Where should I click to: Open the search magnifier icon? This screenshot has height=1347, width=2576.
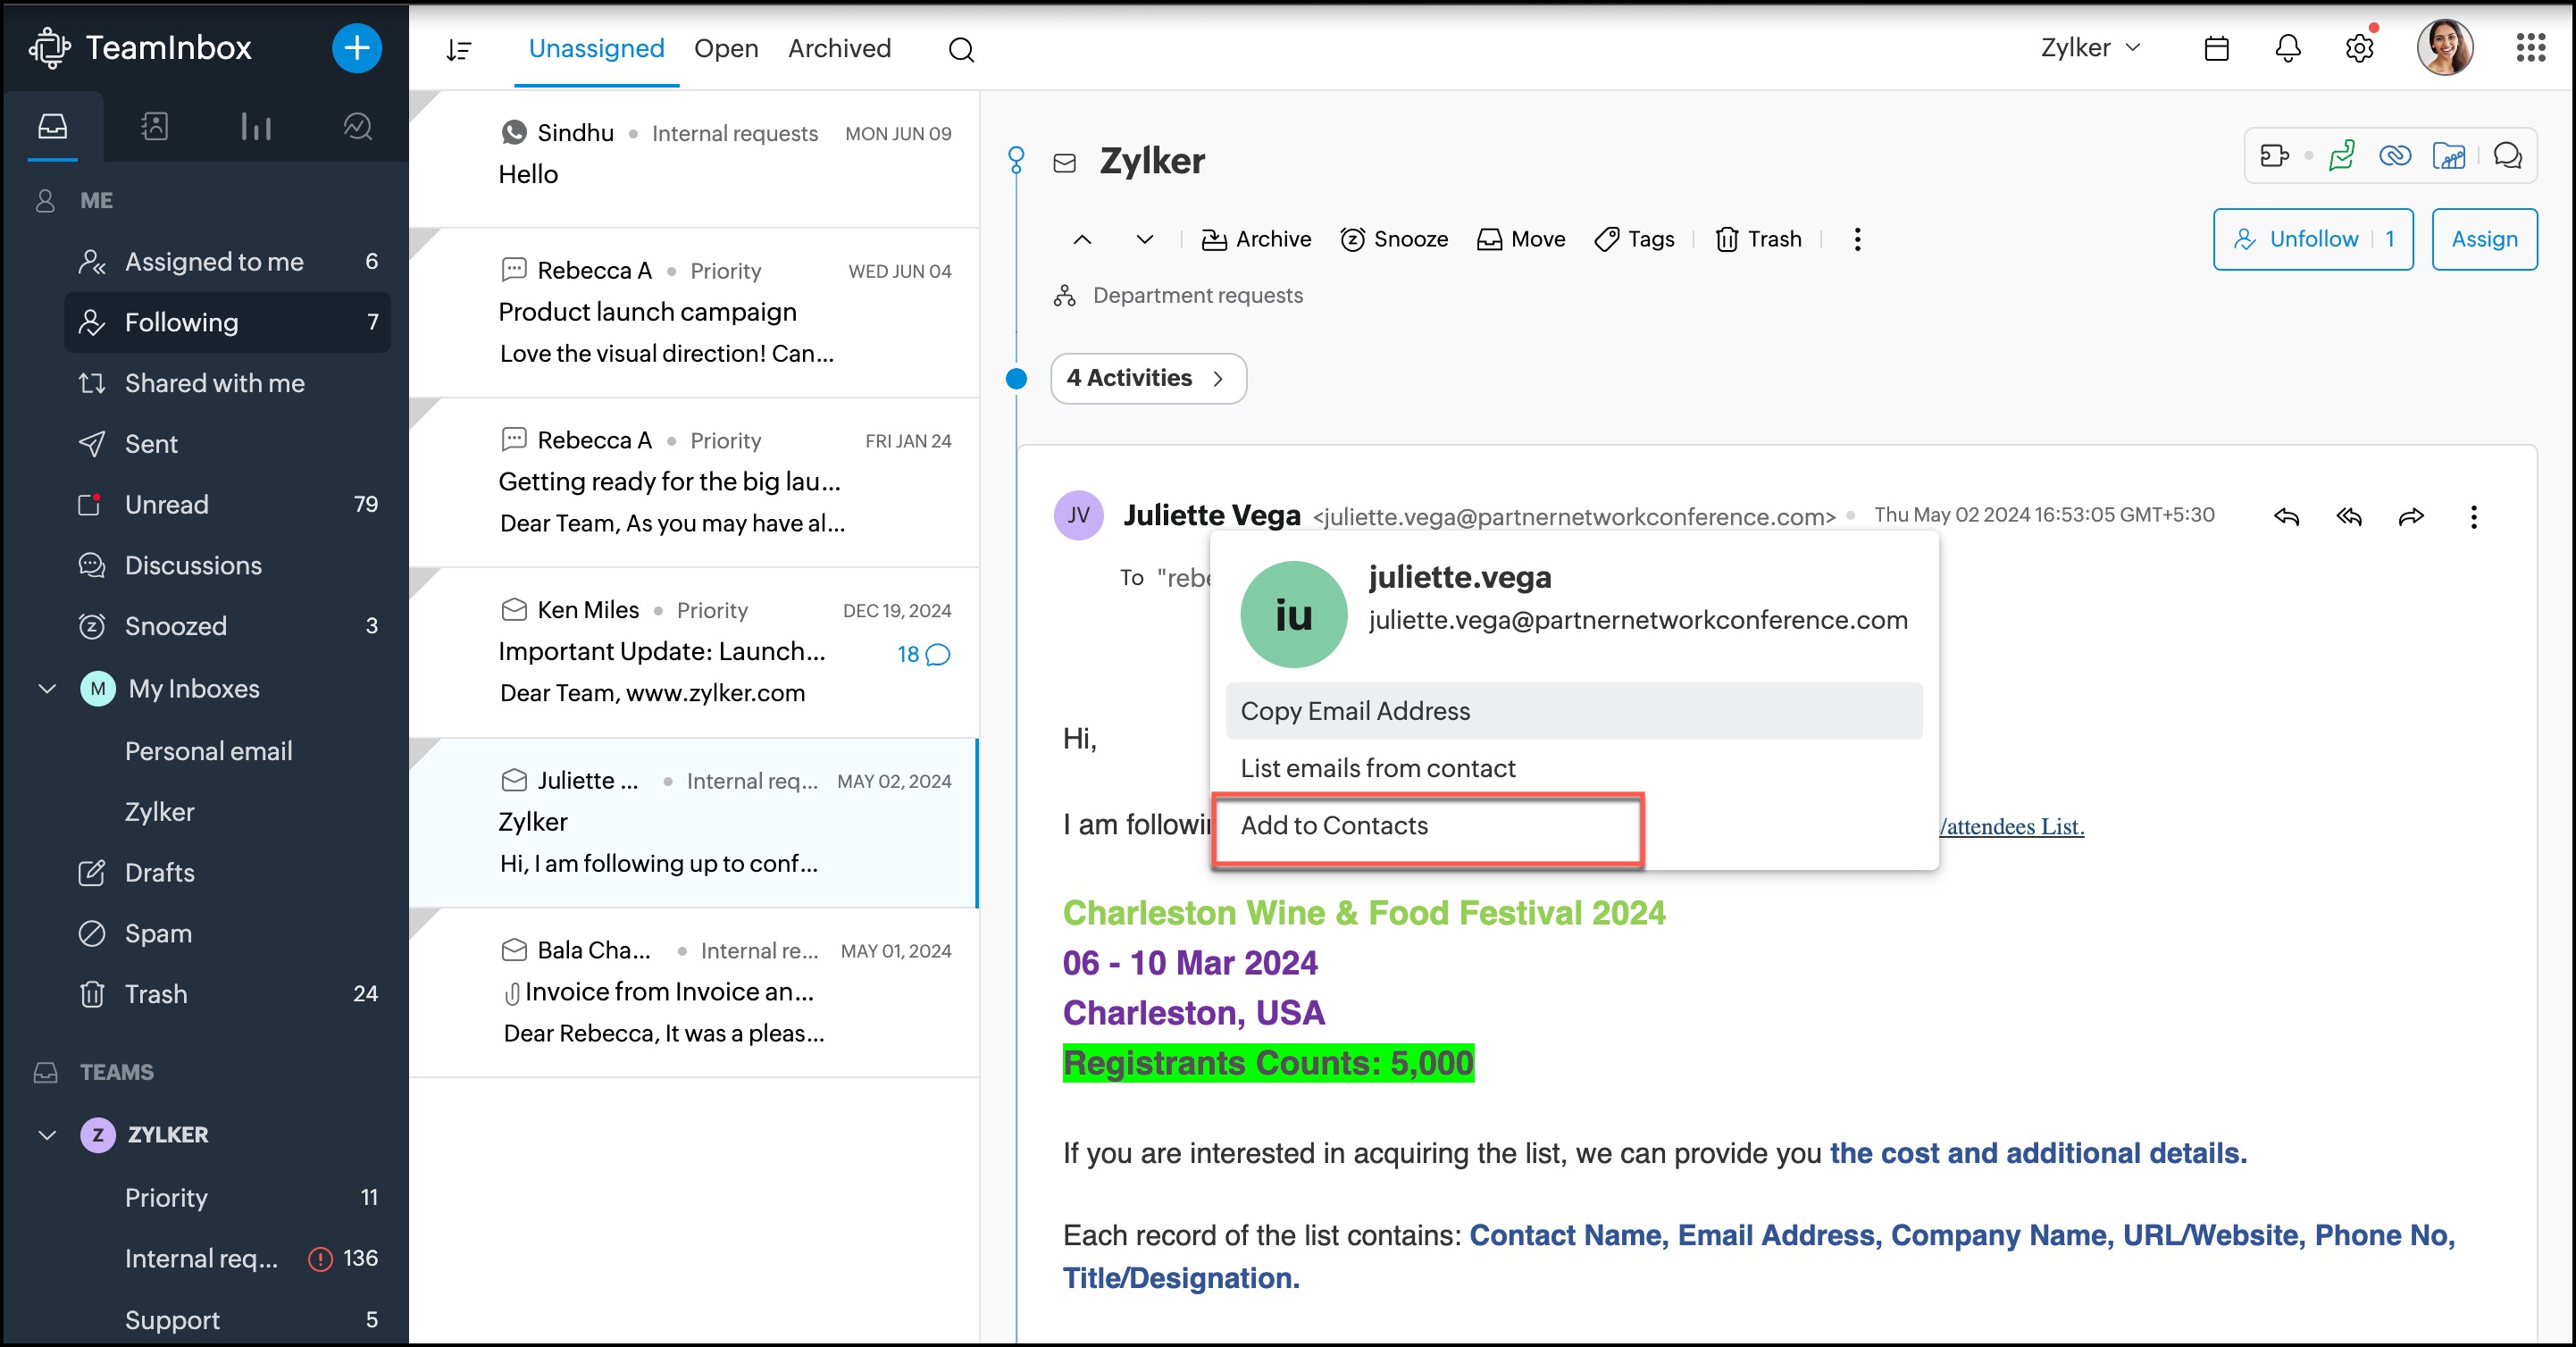(961, 49)
